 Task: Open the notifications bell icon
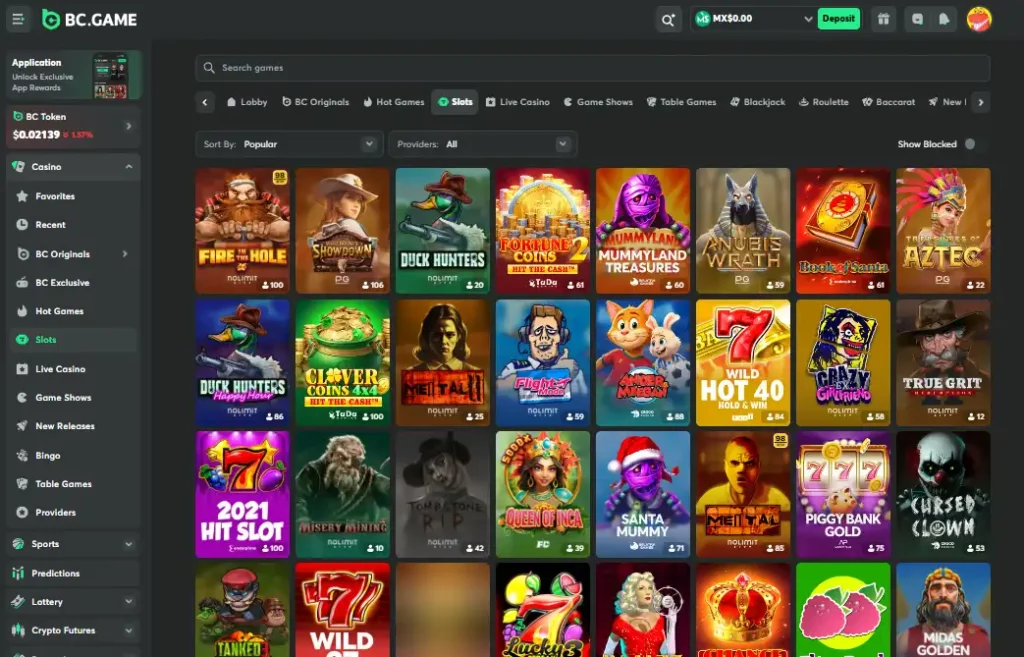coord(944,19)
